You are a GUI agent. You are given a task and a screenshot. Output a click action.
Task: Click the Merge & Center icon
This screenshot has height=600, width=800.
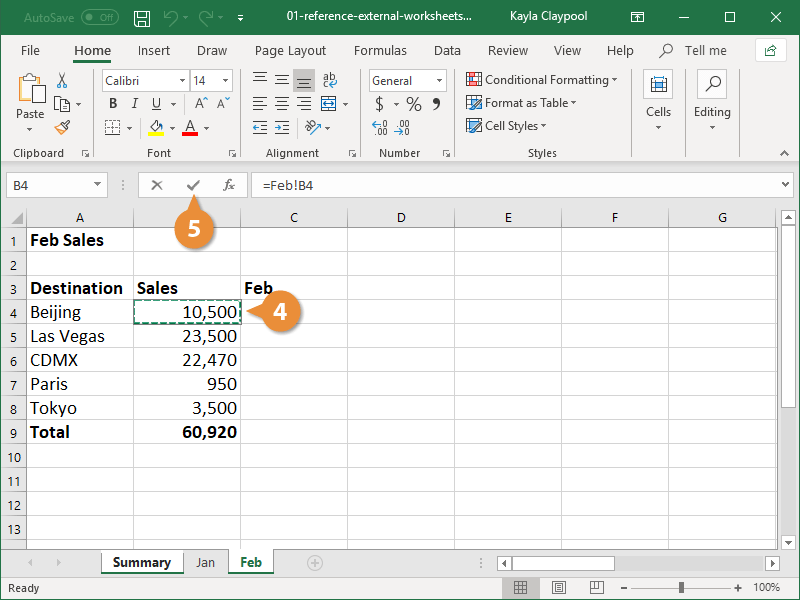[x=329, y=104]
